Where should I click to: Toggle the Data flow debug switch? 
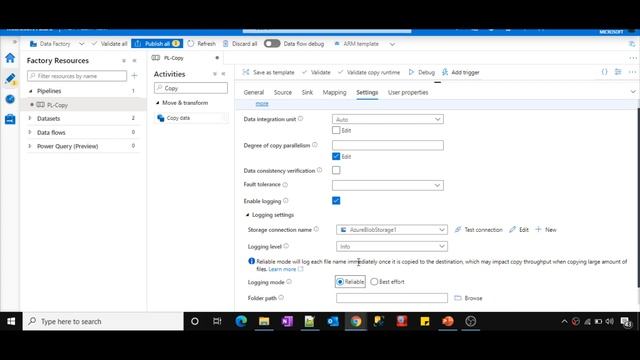click(x=272, y=43)
